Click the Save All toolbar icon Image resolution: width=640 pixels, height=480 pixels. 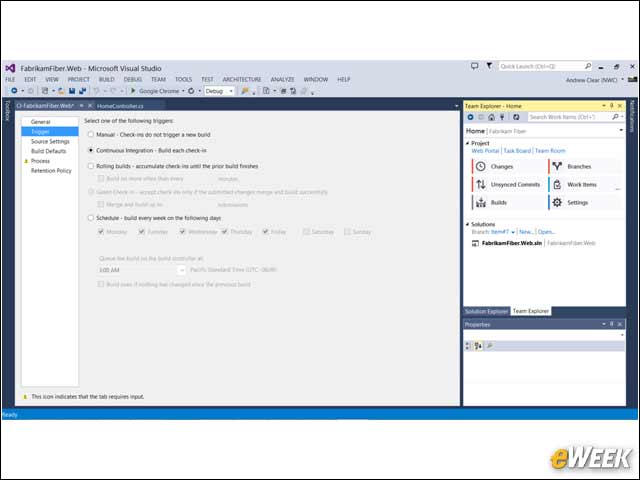coord(82,91)
